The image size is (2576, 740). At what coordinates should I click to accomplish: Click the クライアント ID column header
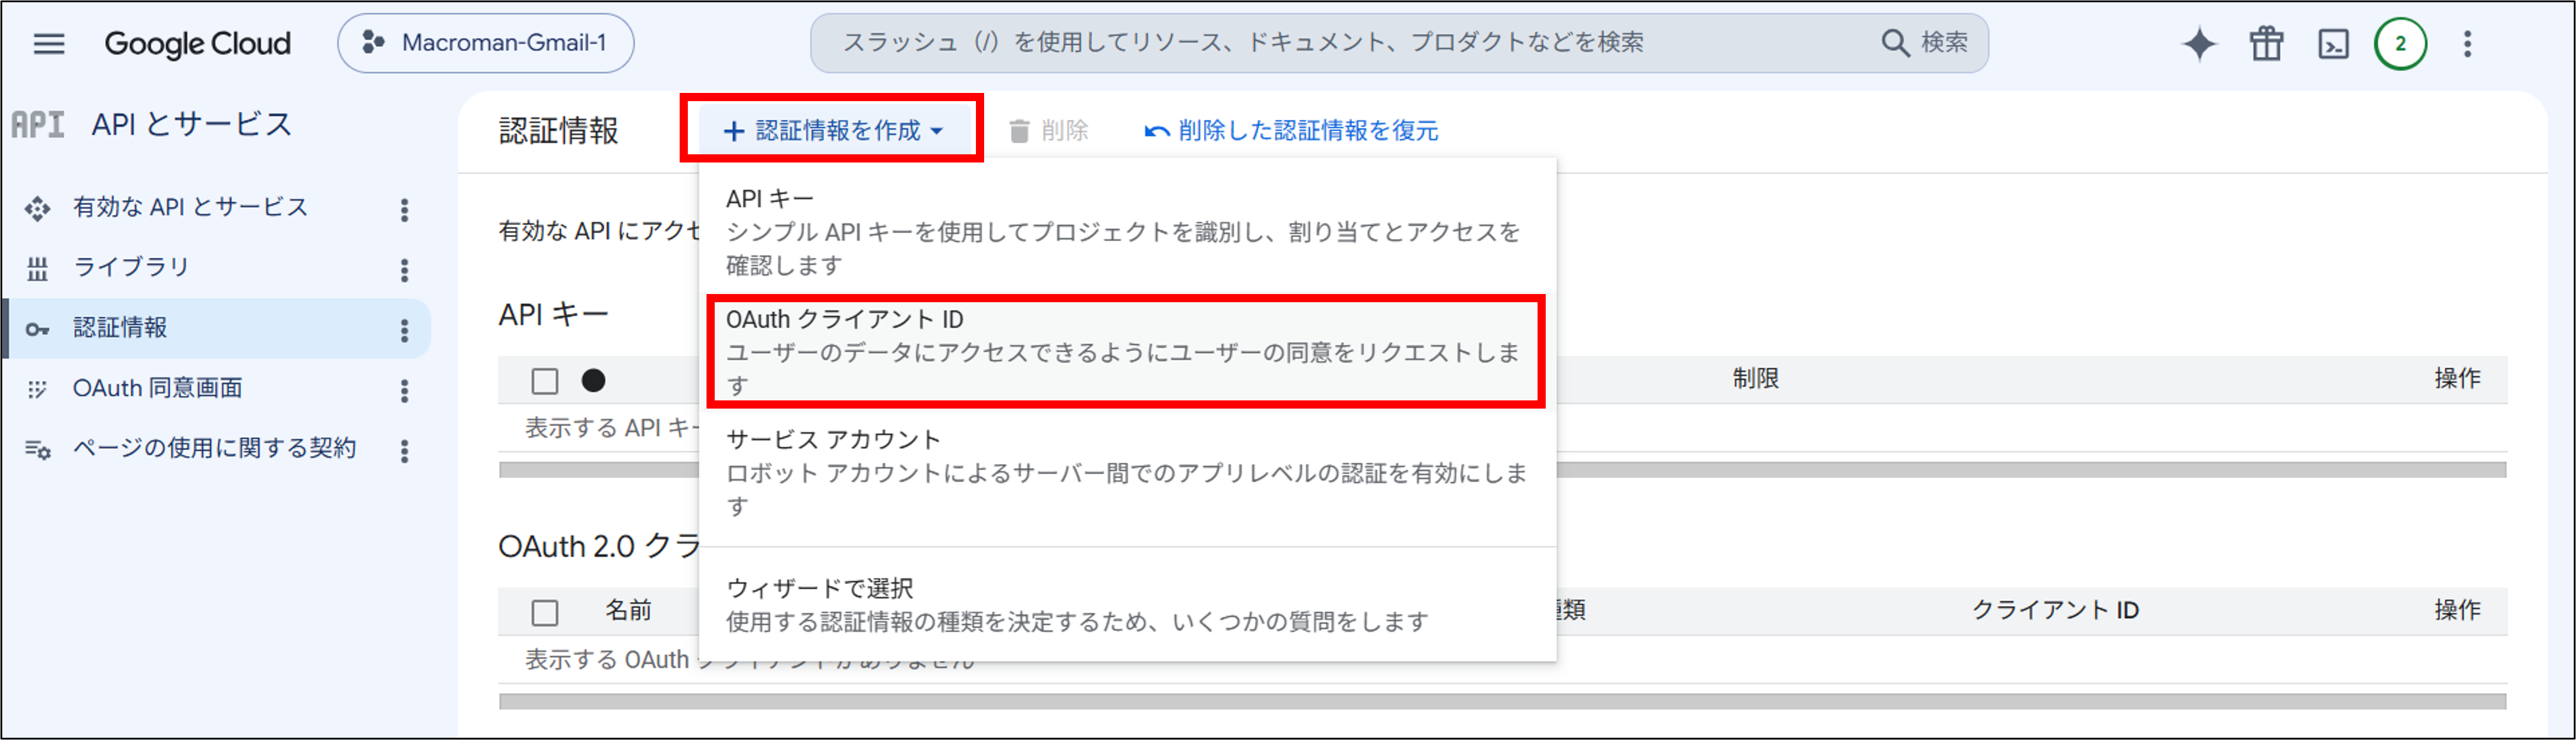(x=2055, y=610)
